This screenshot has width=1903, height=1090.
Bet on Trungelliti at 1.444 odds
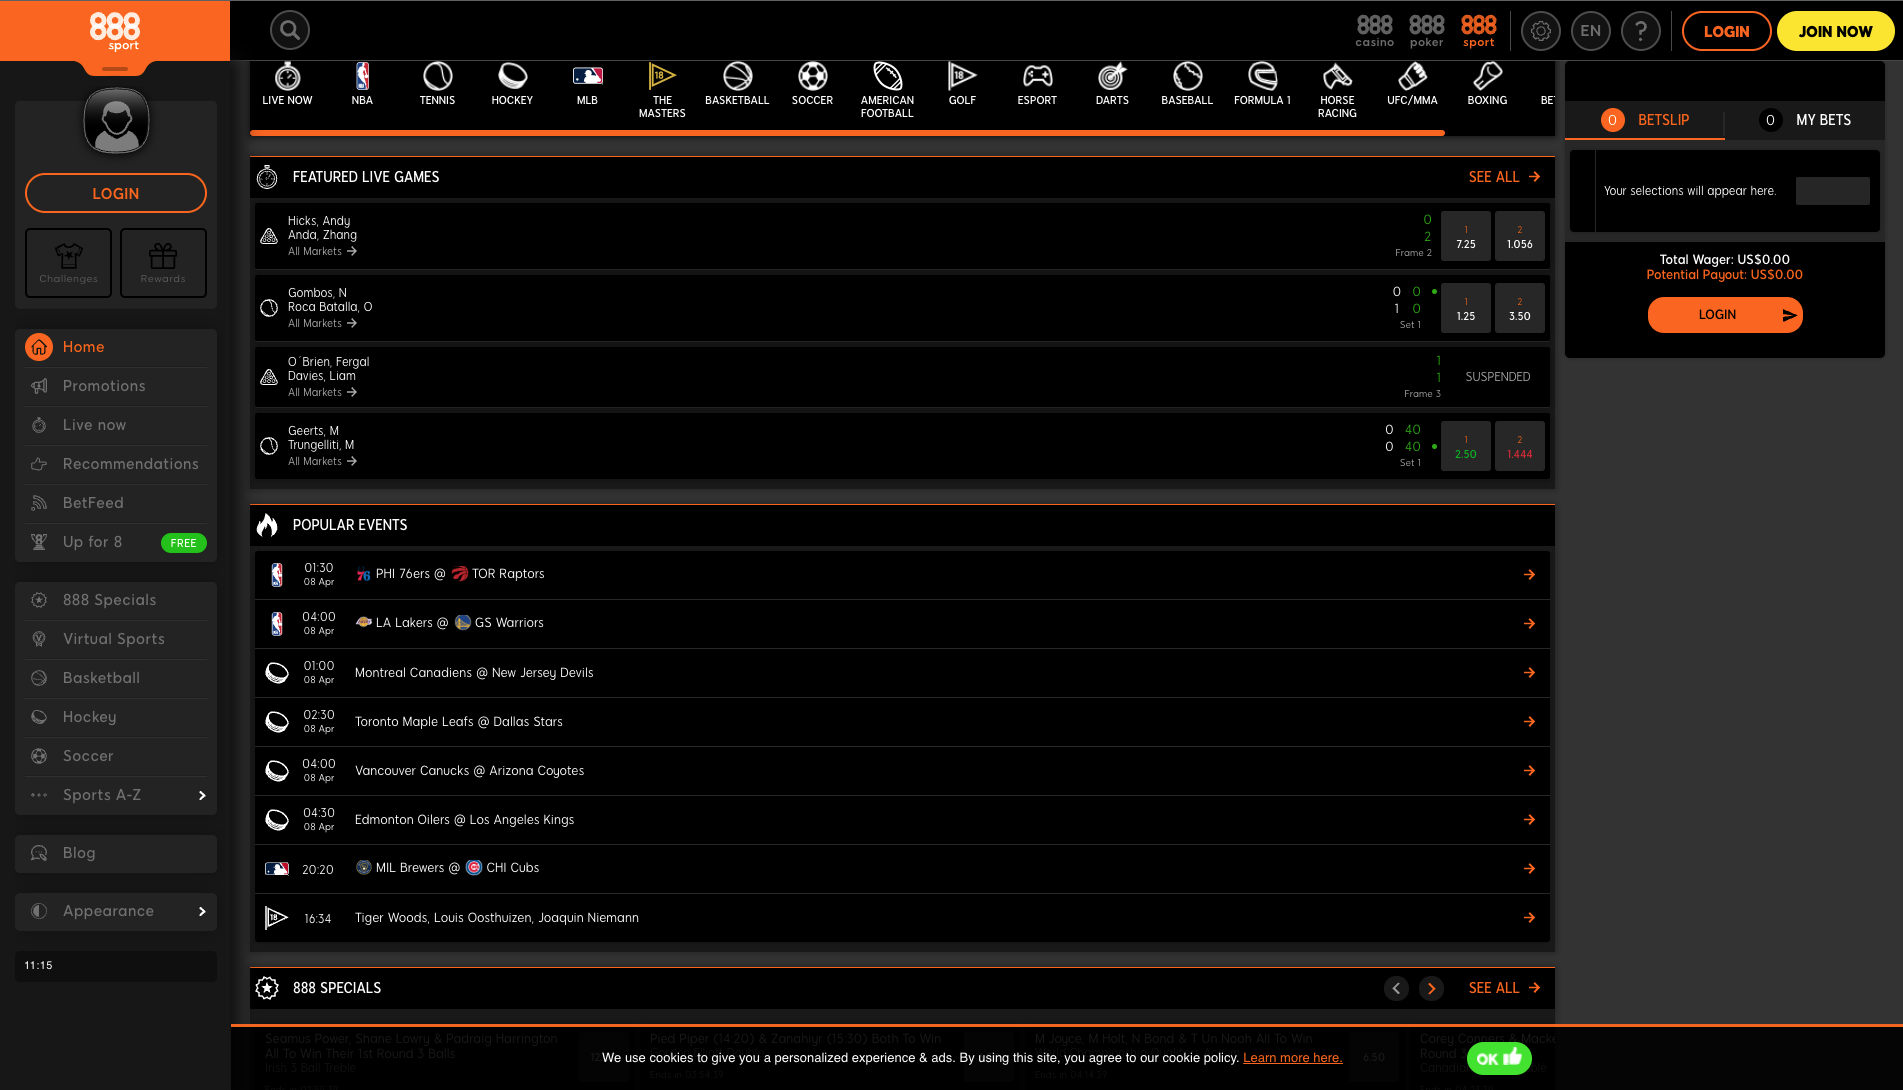tap(1519, 446)
